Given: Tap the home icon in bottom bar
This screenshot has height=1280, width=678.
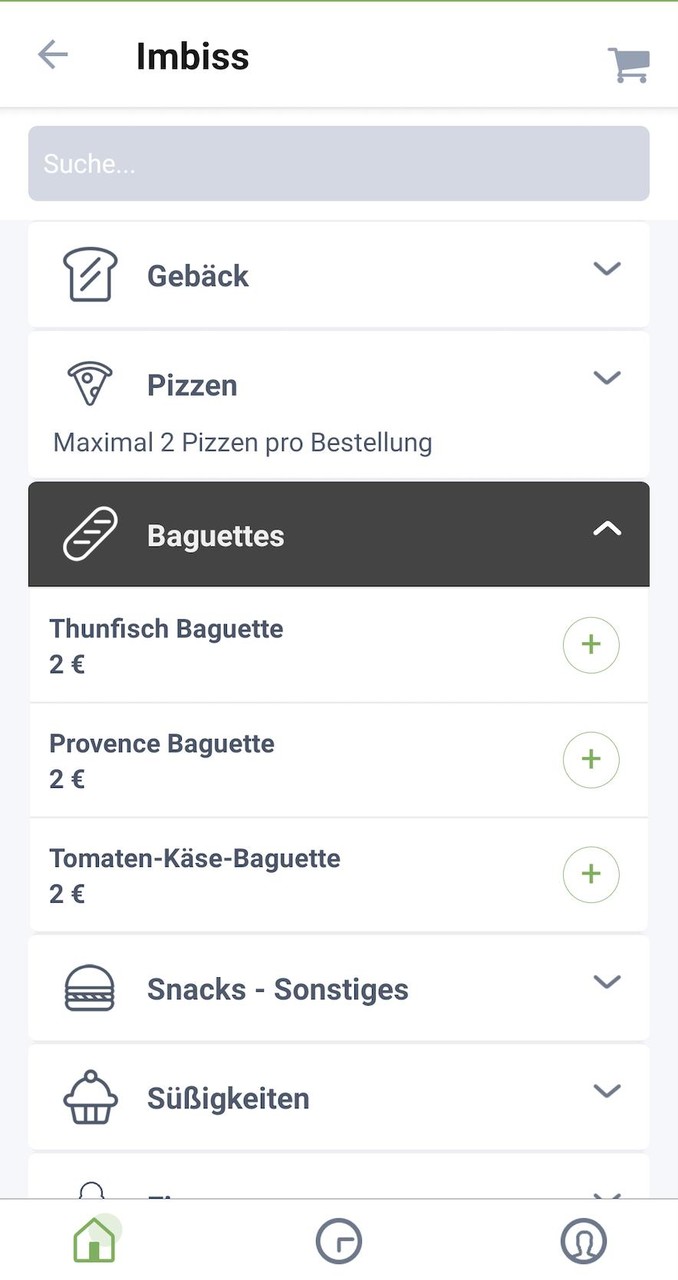Looking at the screenshot, I should coord(94,1242).
